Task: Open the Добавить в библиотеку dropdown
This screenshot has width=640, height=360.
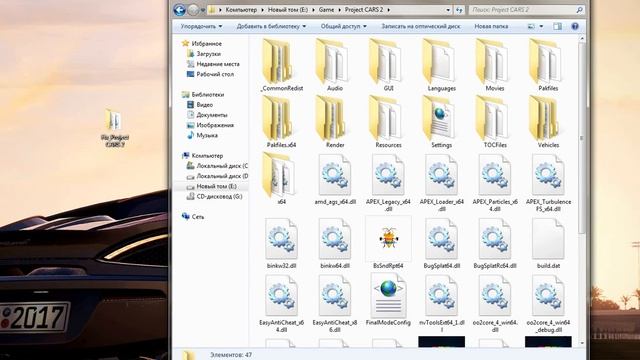Action: click(271, 26)
